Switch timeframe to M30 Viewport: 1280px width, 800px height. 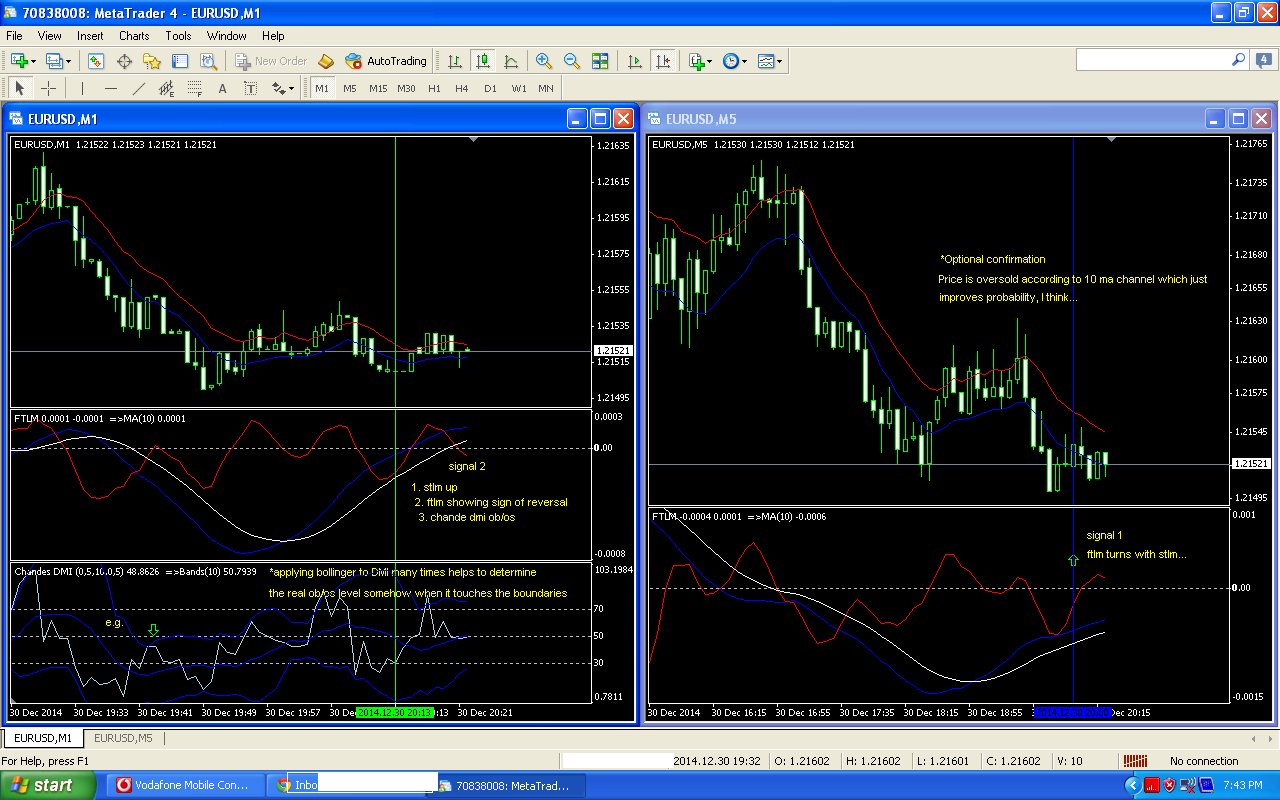(406, 88)
